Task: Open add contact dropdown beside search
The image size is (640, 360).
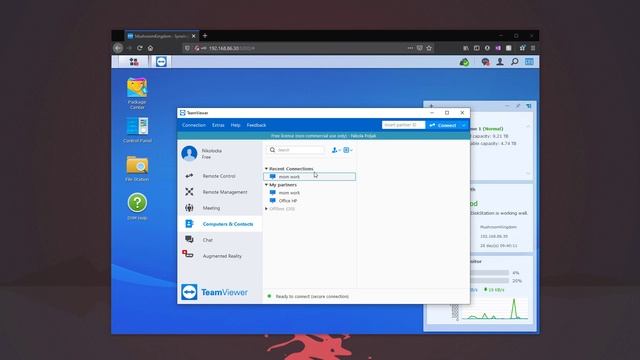Action: (336, 150)
